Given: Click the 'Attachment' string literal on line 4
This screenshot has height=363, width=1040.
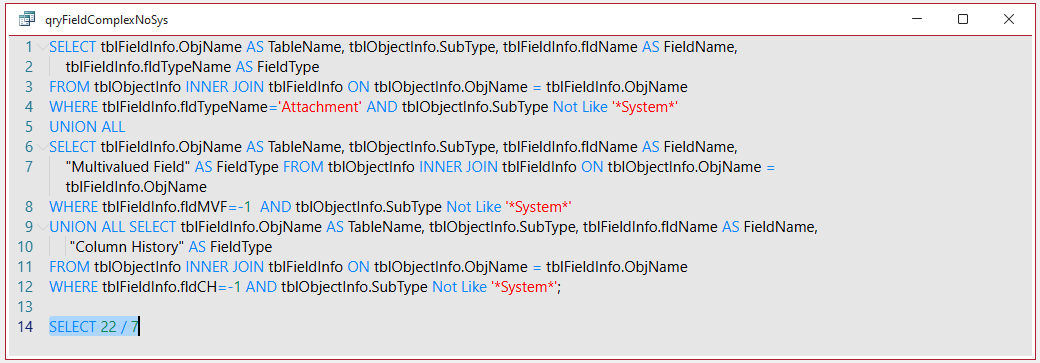Looking at the screenshot, I should click(x=320, y=107).
